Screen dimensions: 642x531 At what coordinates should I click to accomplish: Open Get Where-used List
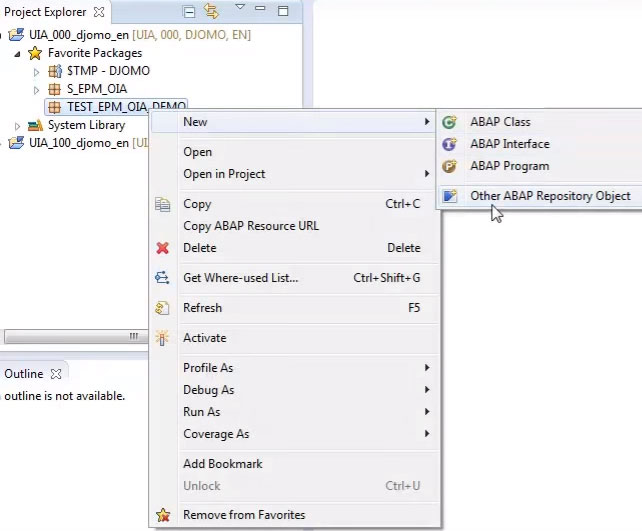tap(240, 278)
